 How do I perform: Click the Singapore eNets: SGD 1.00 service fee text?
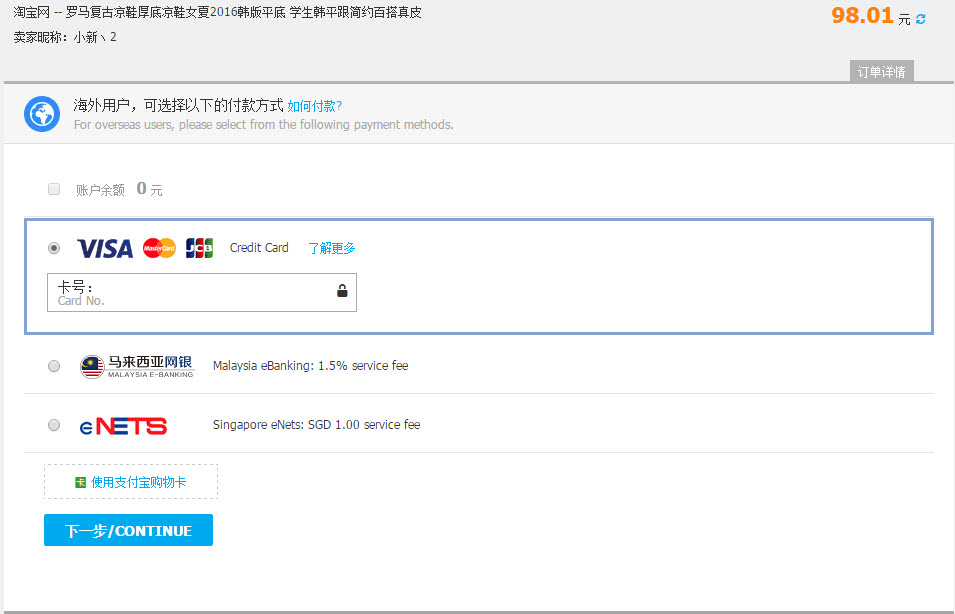pos(317,425)
